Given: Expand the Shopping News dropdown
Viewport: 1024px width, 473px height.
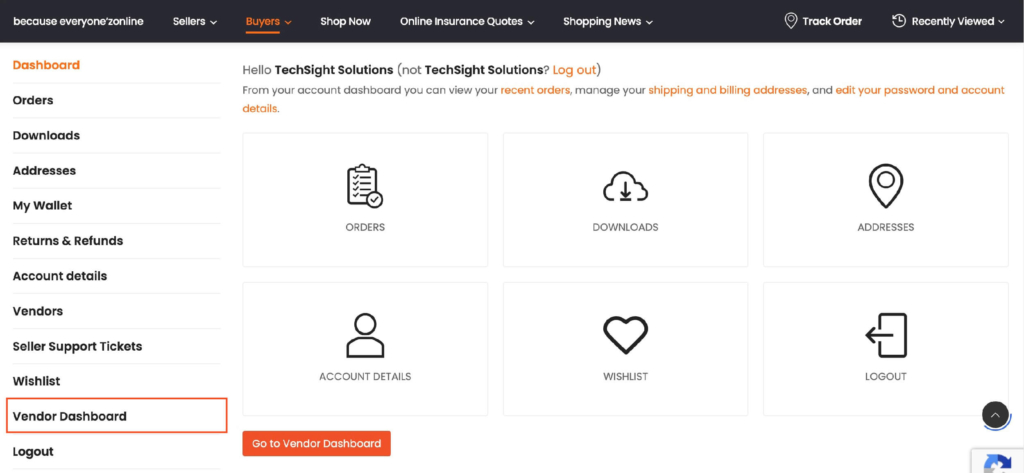Looking at the screenshot, I should [x=608, y=22].
